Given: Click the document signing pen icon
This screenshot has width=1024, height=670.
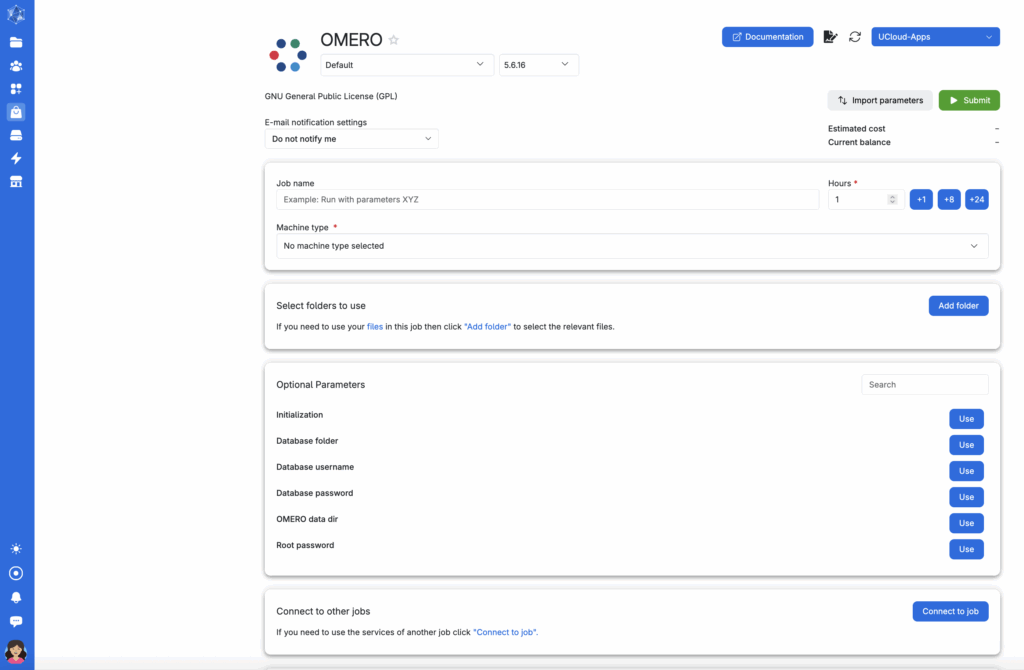Looking at the screenshot, I should coord(830,37).
